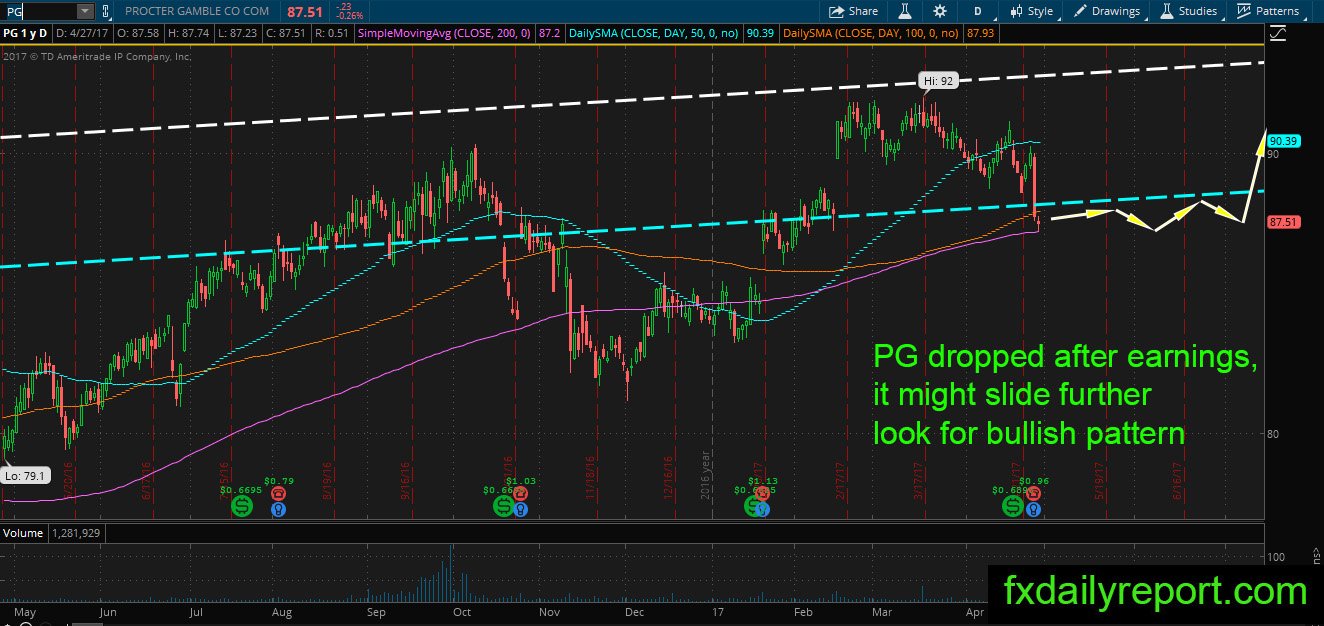Viewport: 1324px width, 626px height.
Task: Click the Share button
Action: [x=853, y=11]
